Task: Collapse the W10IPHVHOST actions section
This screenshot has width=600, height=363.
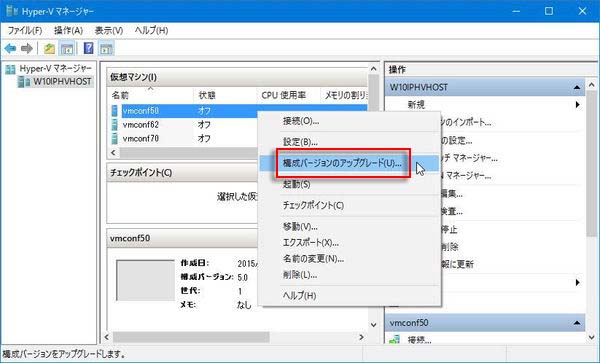Action: [x=577, y=87]
